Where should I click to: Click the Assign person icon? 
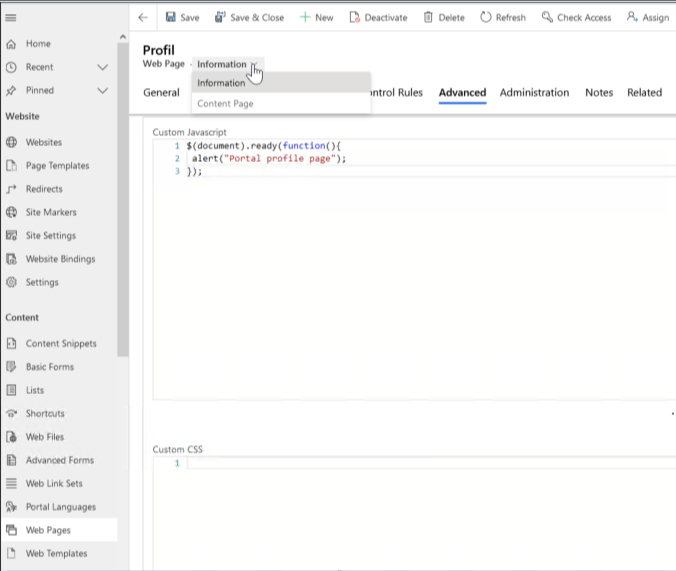(632, 17)
